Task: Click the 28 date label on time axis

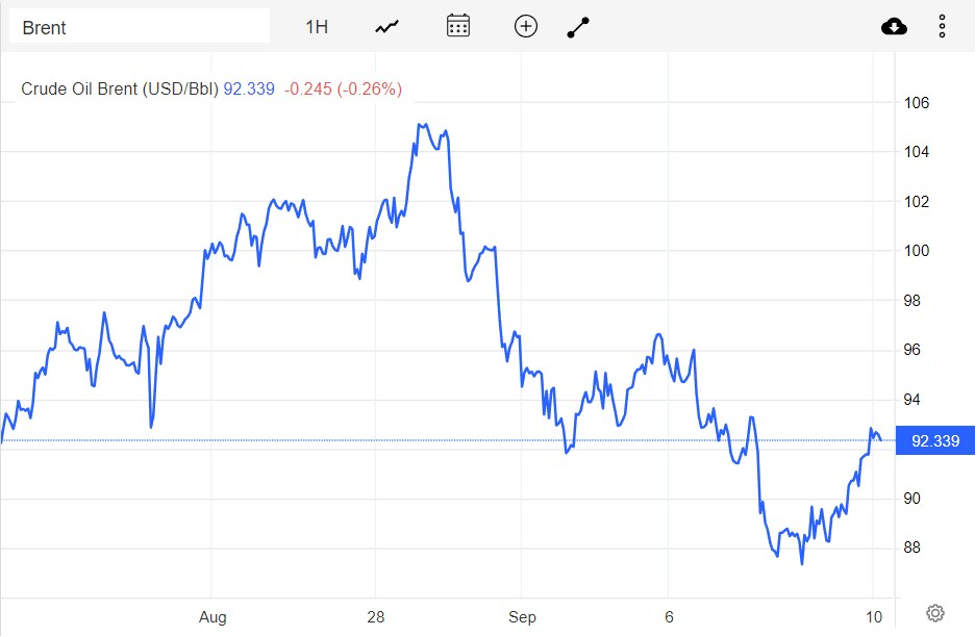Action: pyautogui.click(x=376, y=617)
